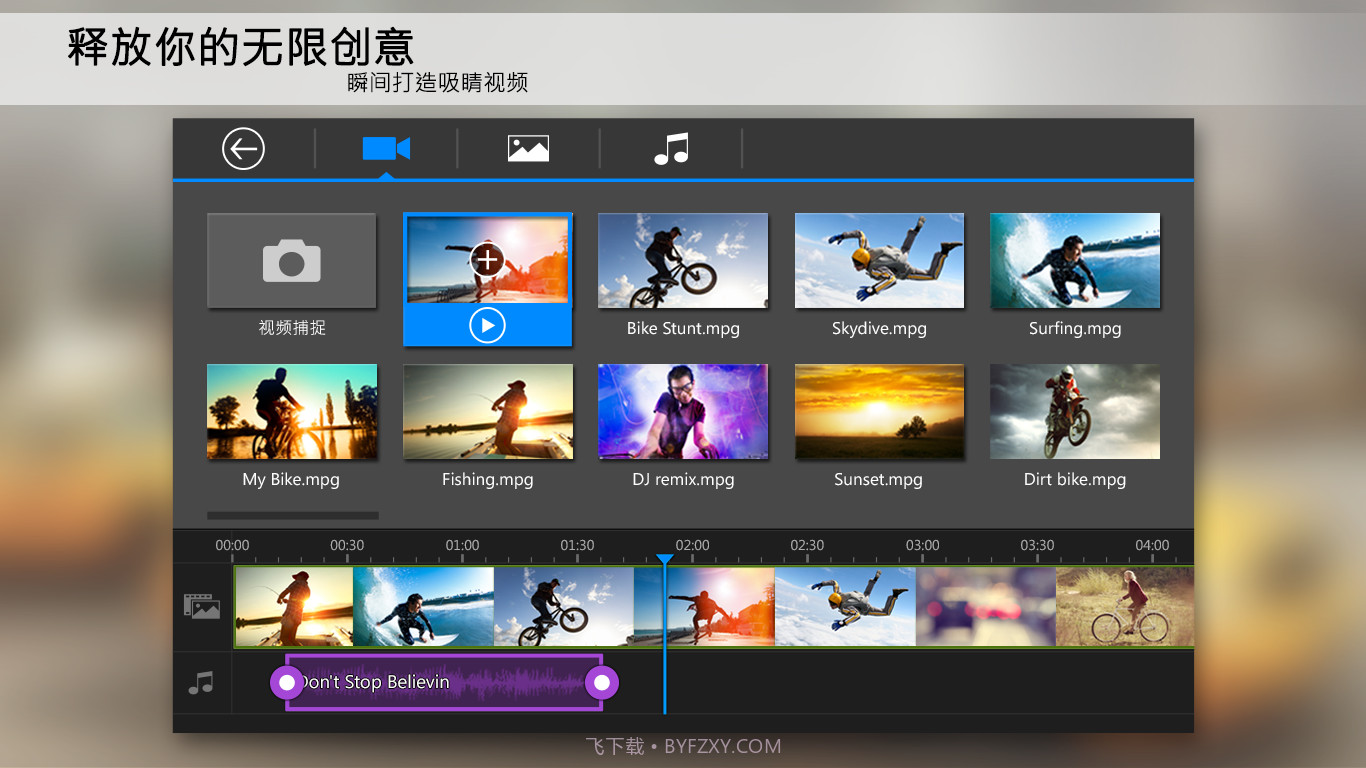The width and height of the screenshot is (1366, 768).
Task: Click the media library scrollbar below My Bike.mpg
Action: coord(292,515)
